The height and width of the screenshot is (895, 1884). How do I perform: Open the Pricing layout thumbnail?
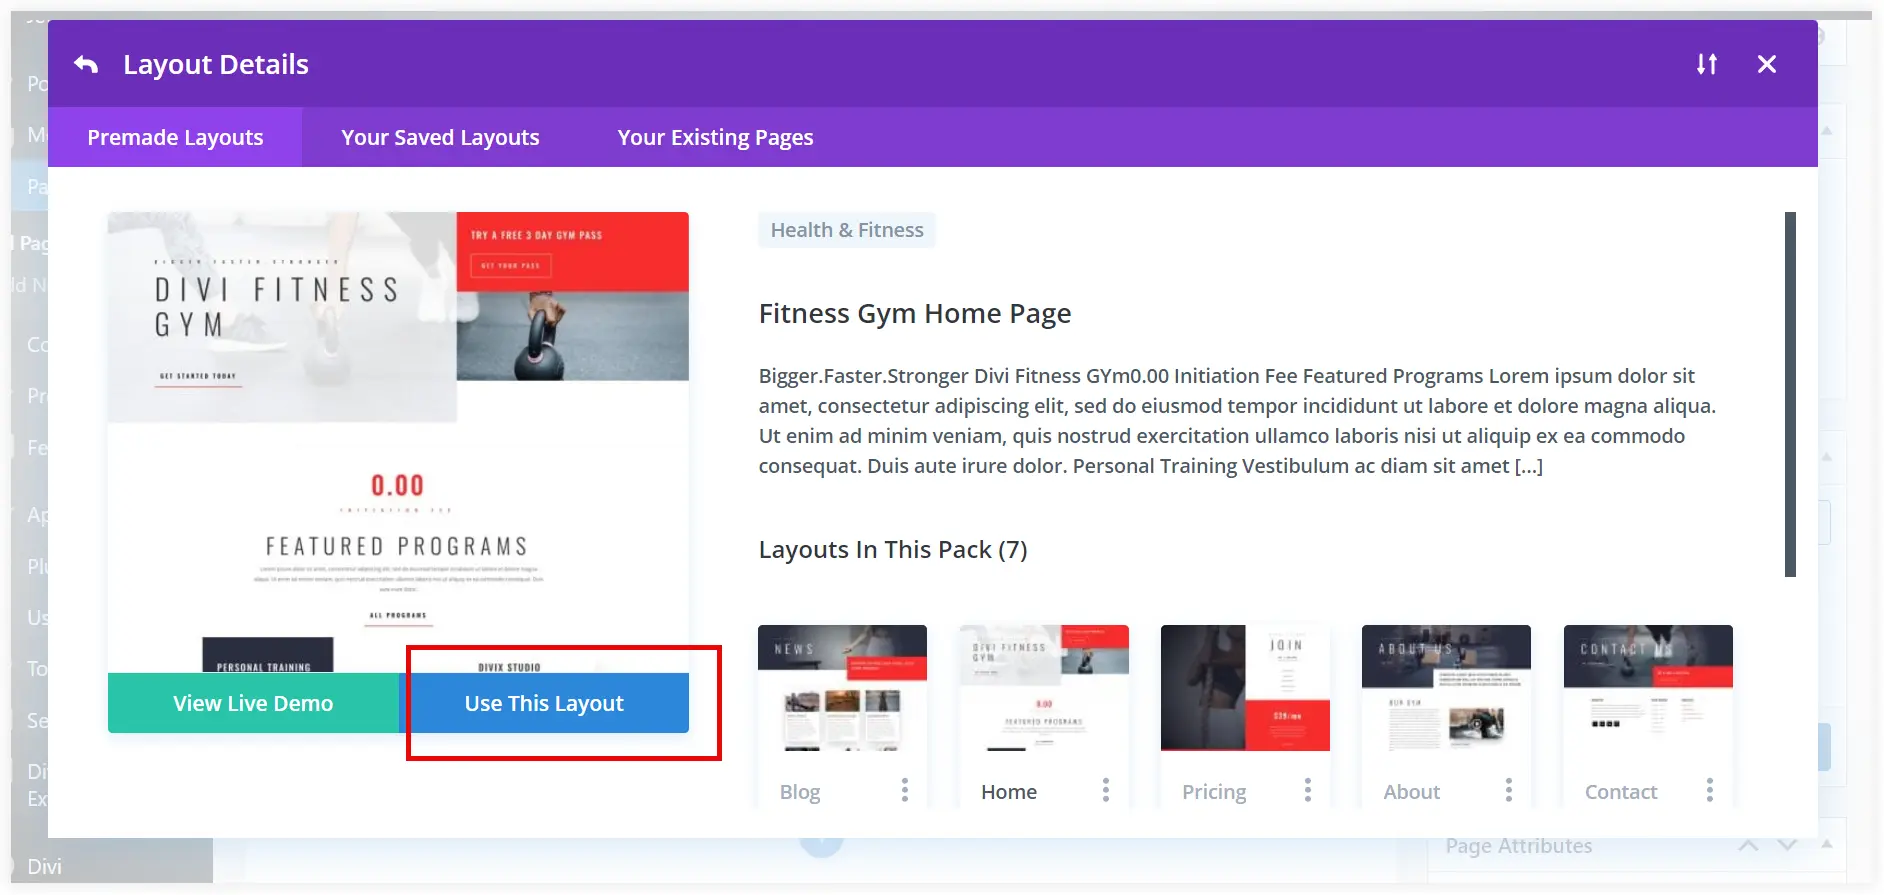point(1245,688)
